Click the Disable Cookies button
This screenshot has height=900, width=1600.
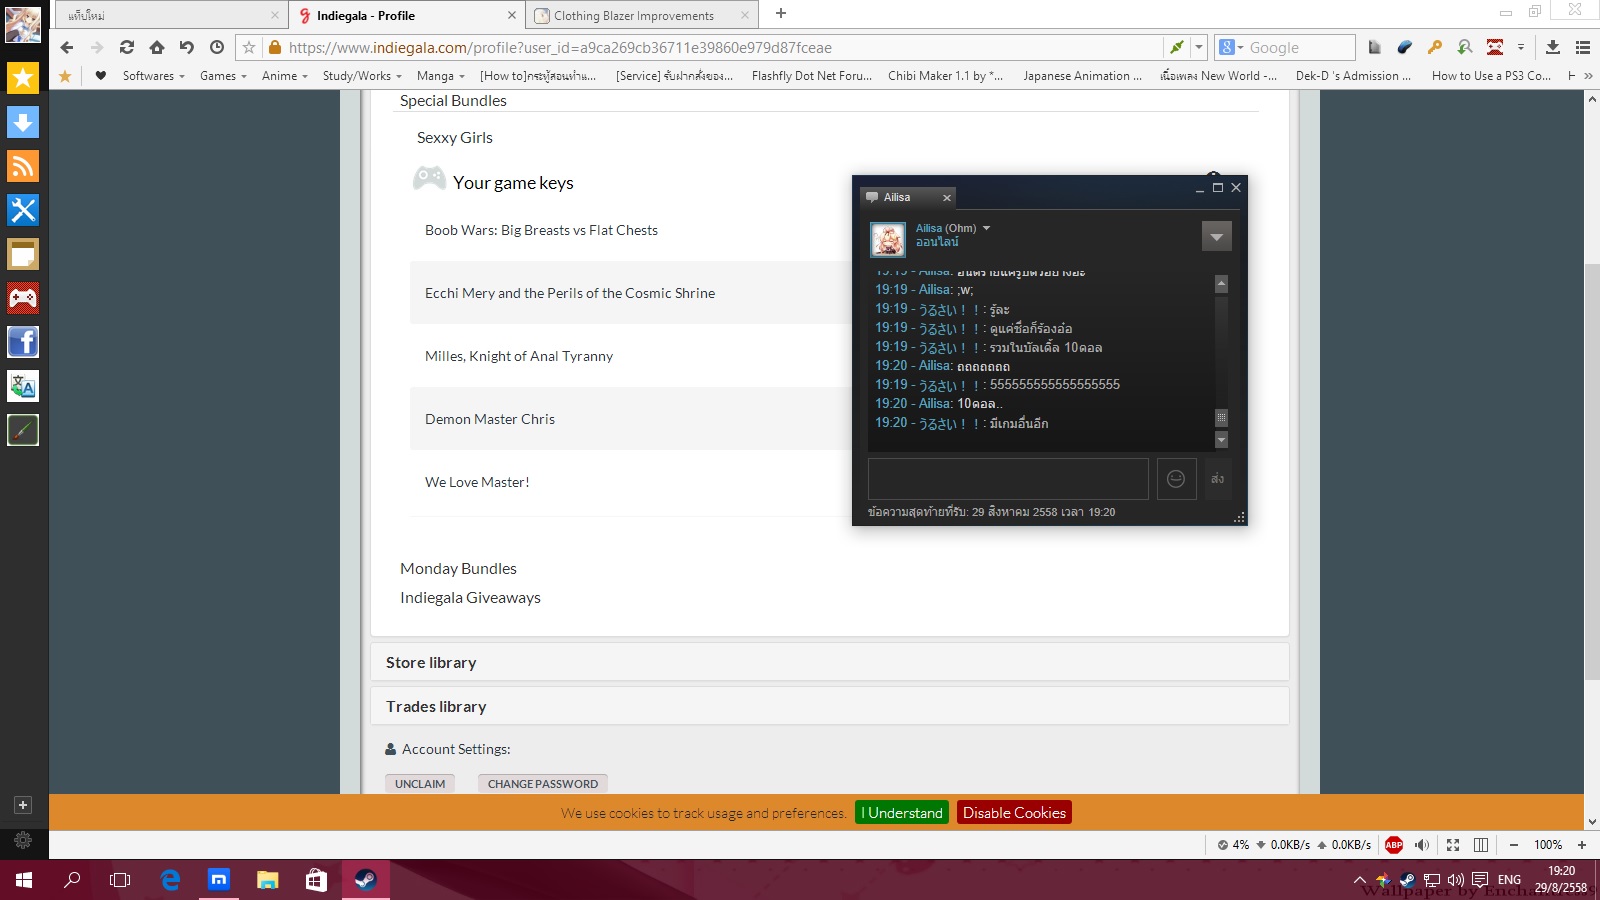1014,813
